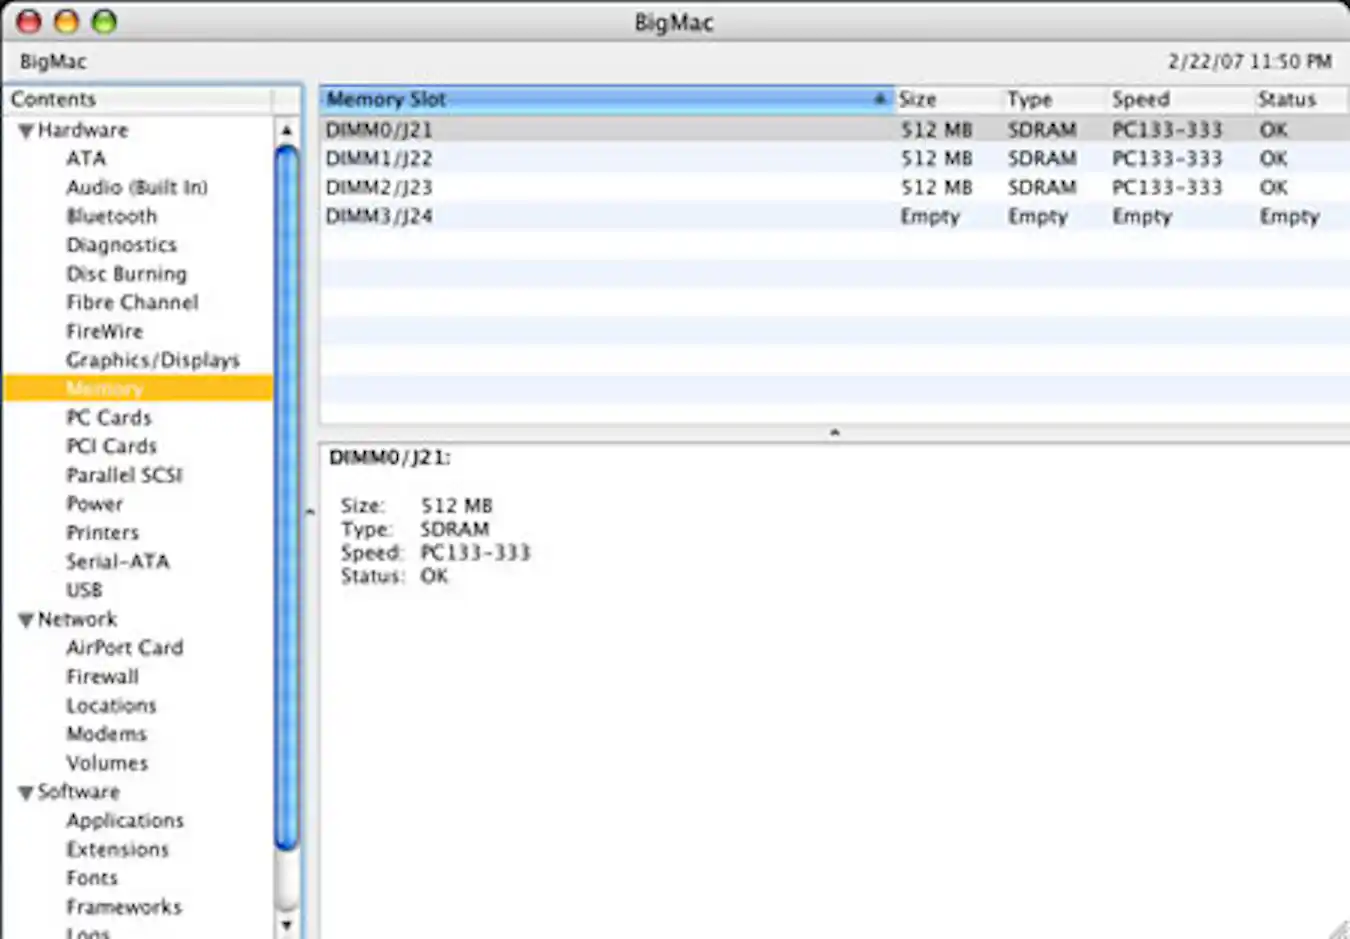Click the sidebar scroll up arrow
This screenshot has width=1350, height=939.
coord(287,131)
